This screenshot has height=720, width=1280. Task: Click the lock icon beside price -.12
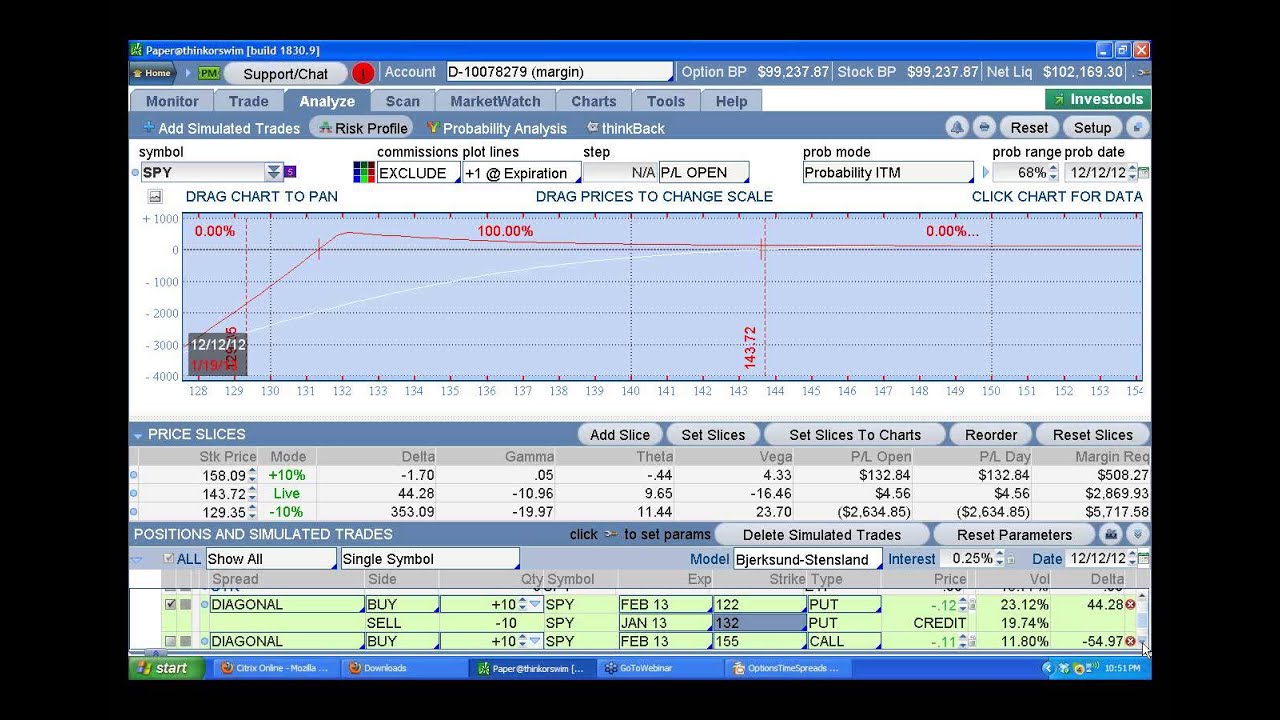972,604
